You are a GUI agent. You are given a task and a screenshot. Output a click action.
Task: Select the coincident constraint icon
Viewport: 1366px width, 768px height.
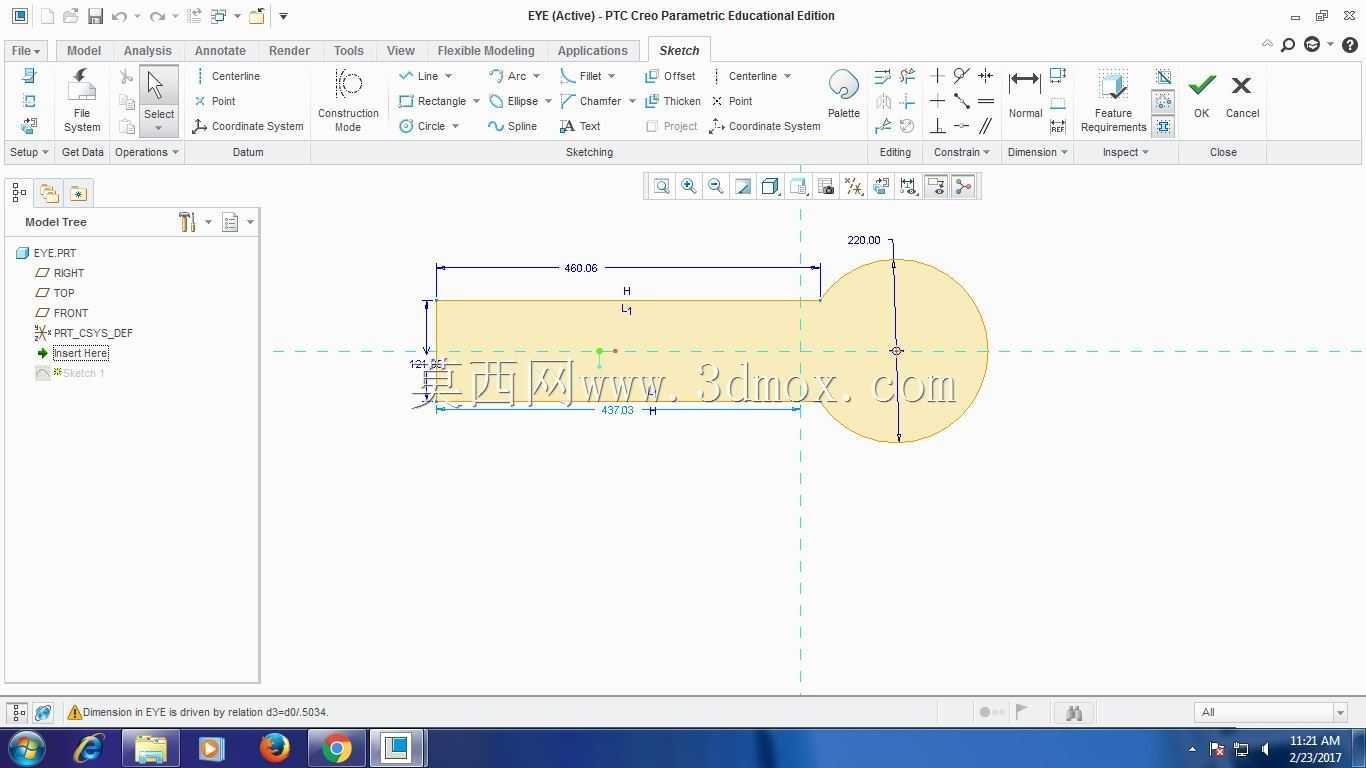click(961, 126)
